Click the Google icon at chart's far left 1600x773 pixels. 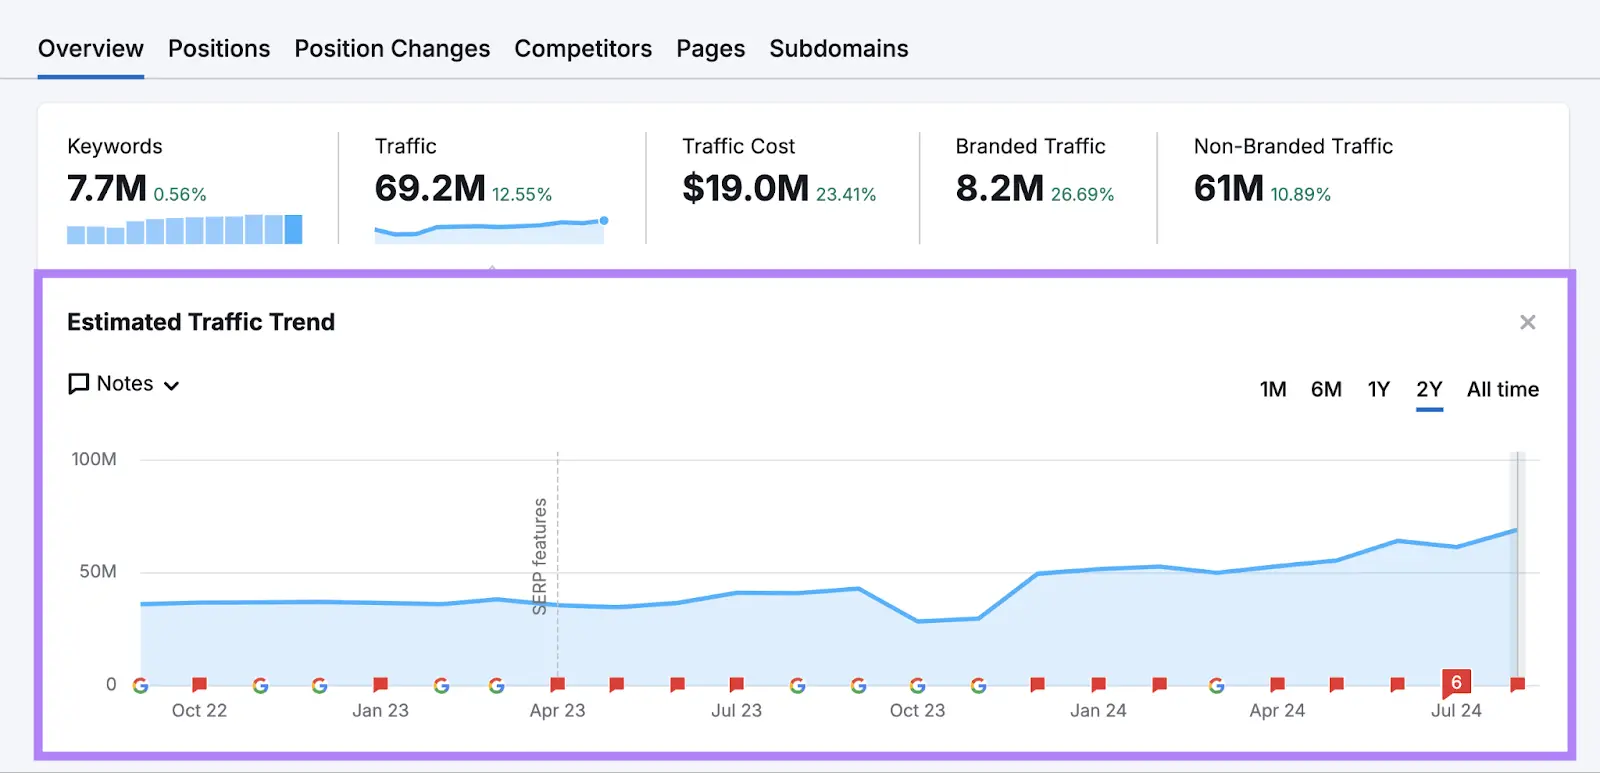click(x=140, y=685)
